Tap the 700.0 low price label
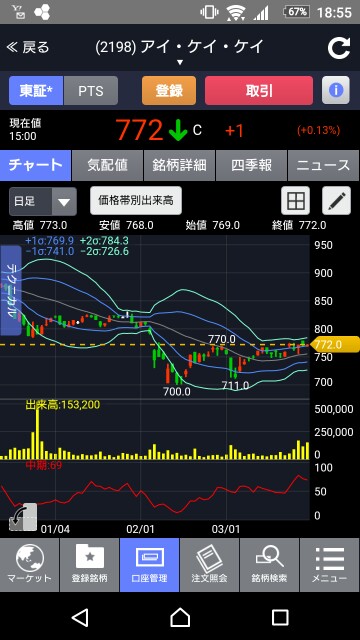The image size is (360, 640). tap(177, 392)
